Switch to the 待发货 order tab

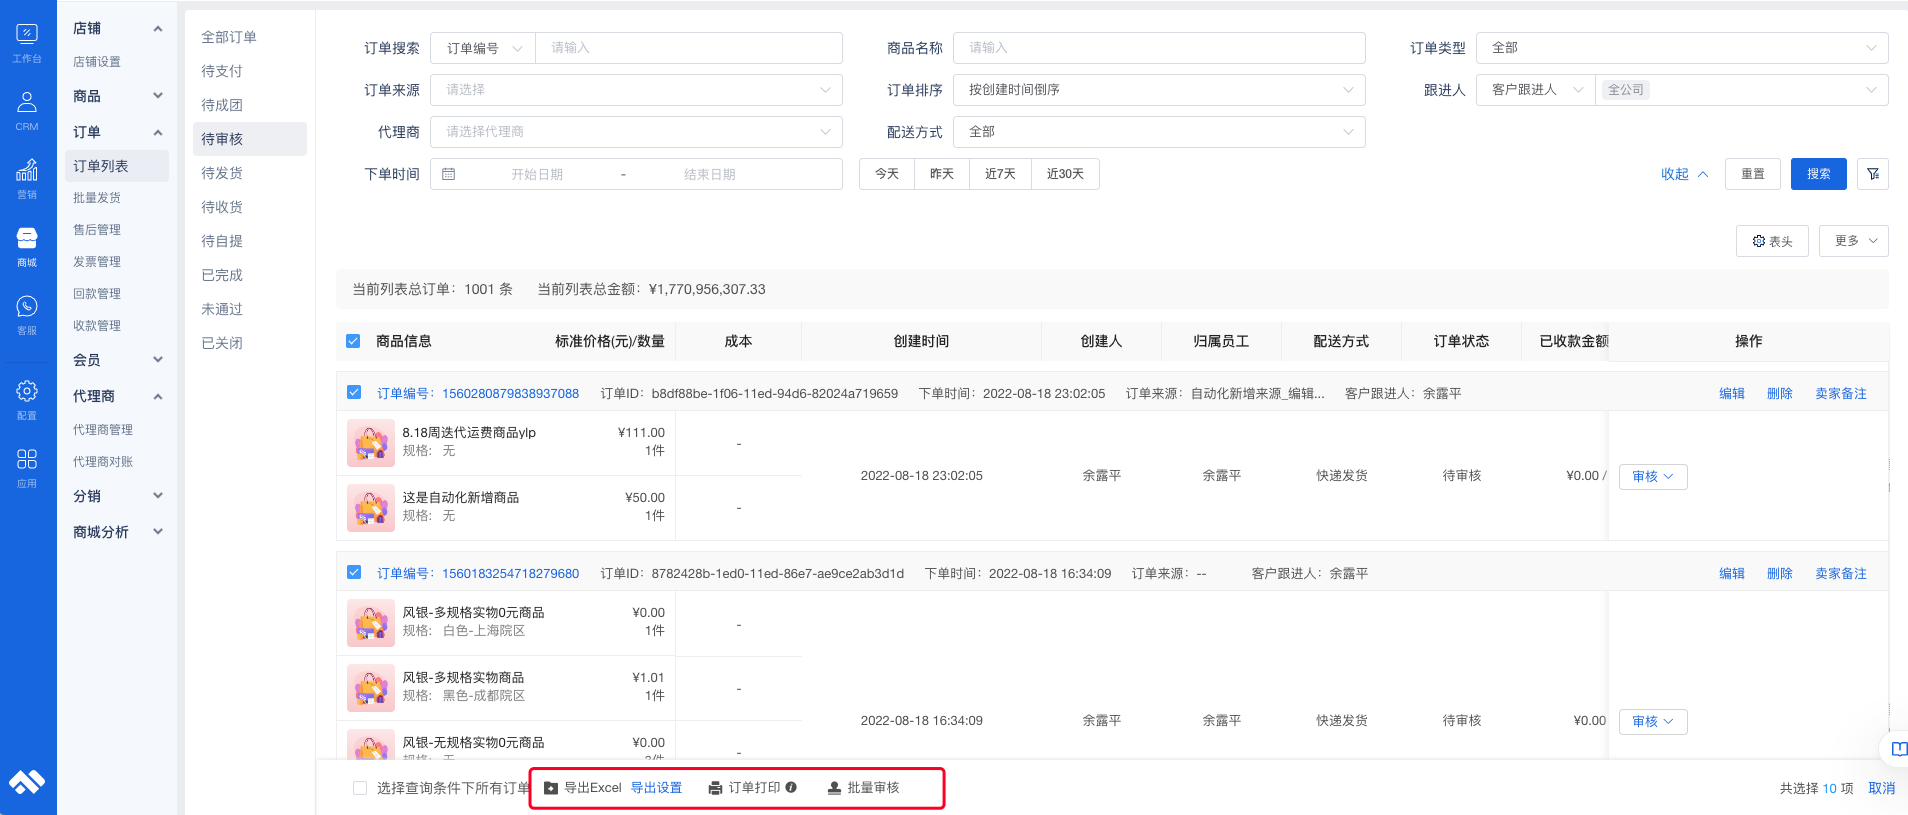pos(222,173)
